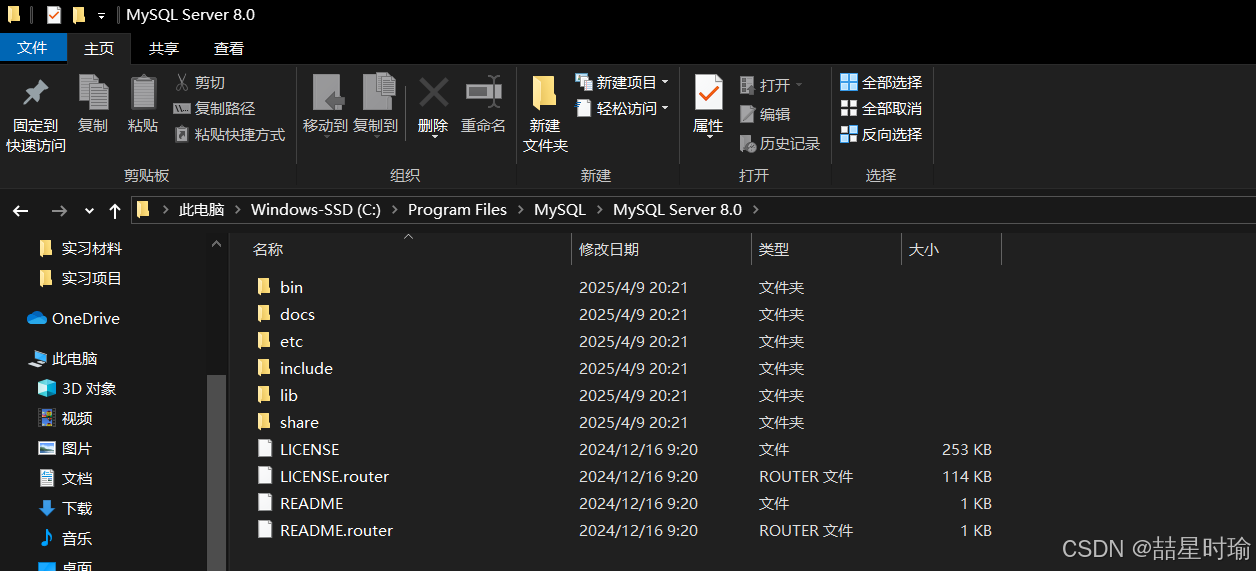Click 此电脑 in the address breadcrumb
1256x571 pixels.
point(201,210)
